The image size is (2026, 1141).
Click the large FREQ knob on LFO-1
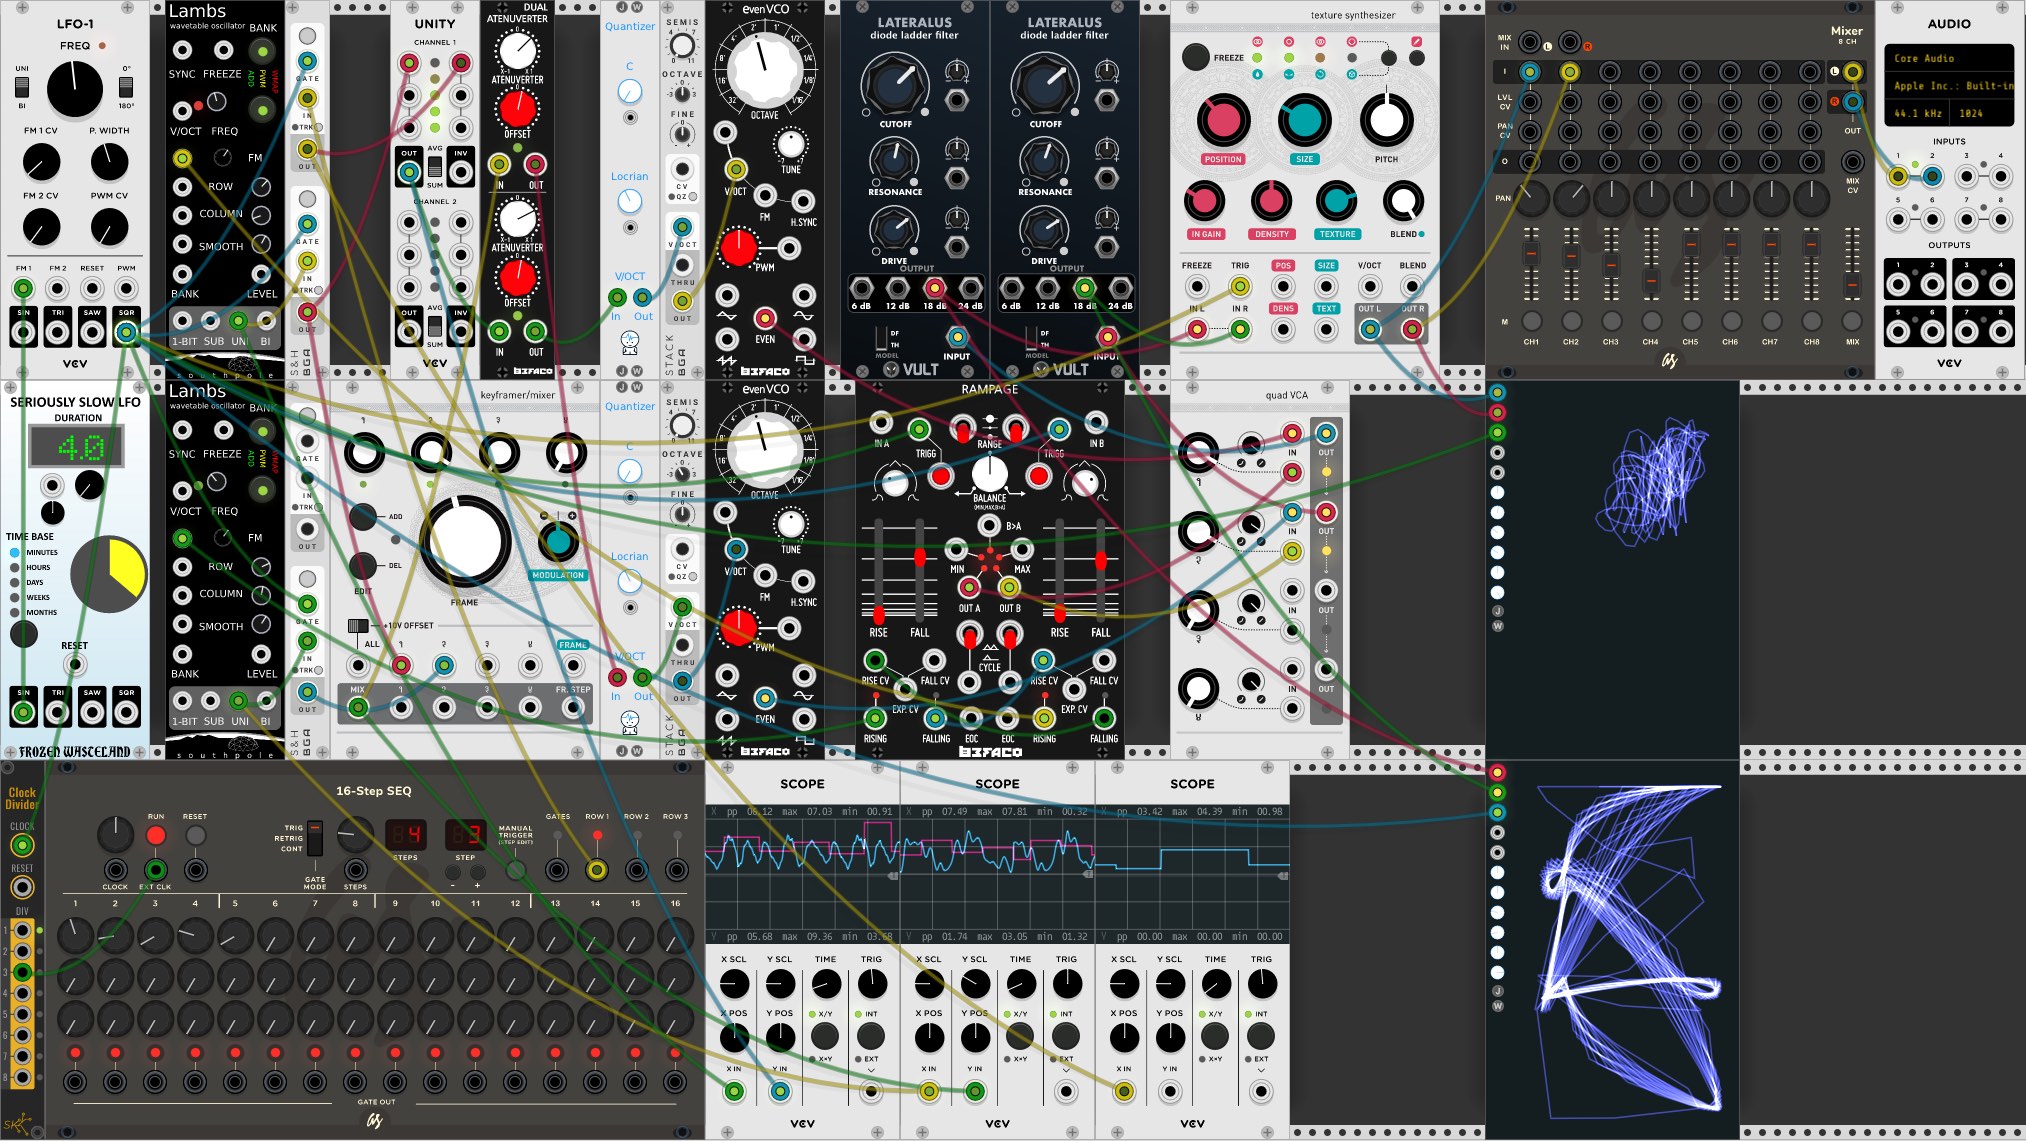tap(75, 89)
